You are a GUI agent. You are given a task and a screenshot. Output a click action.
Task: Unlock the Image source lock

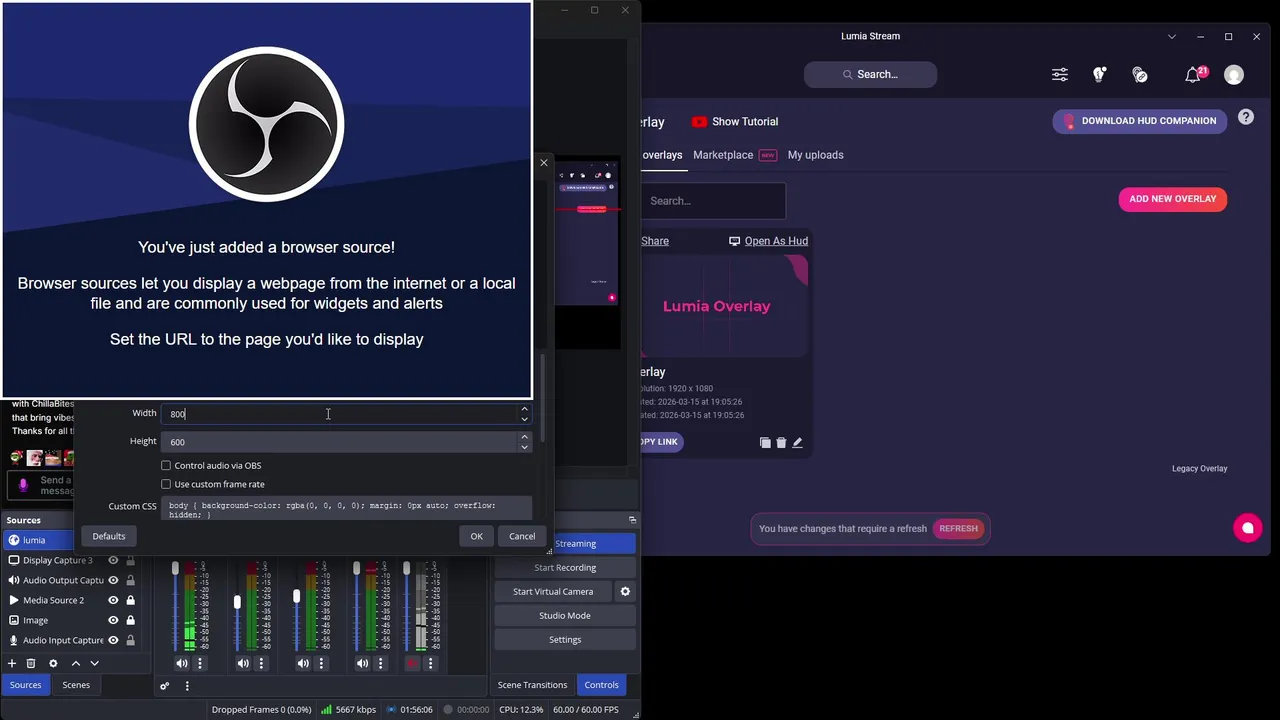(x=130, y=621)
